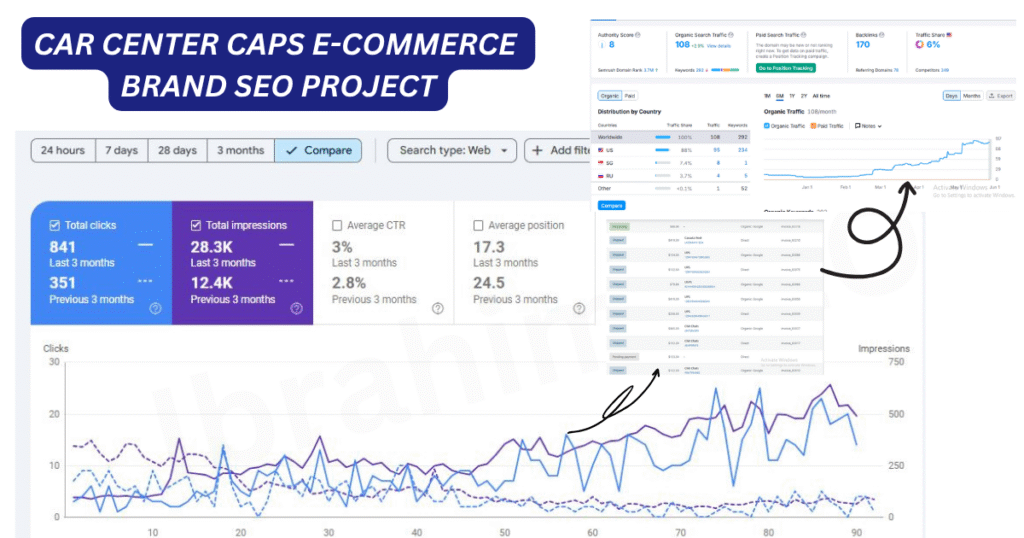1024x538 pixels.
Task: Enable the Average CTR checkbox
Action: (x=338, y=226)
